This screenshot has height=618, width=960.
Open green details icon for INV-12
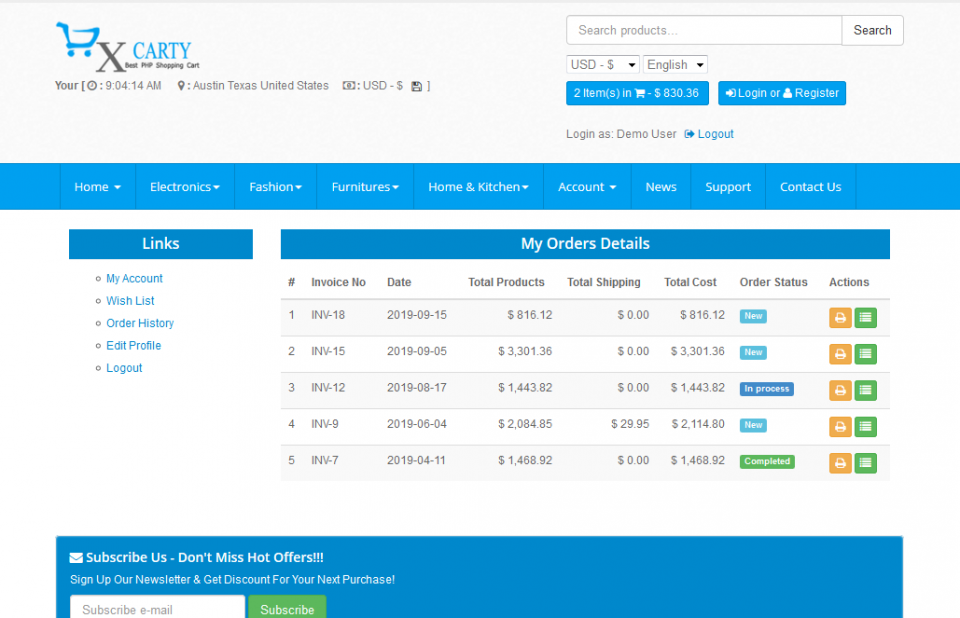coord(865,390)
